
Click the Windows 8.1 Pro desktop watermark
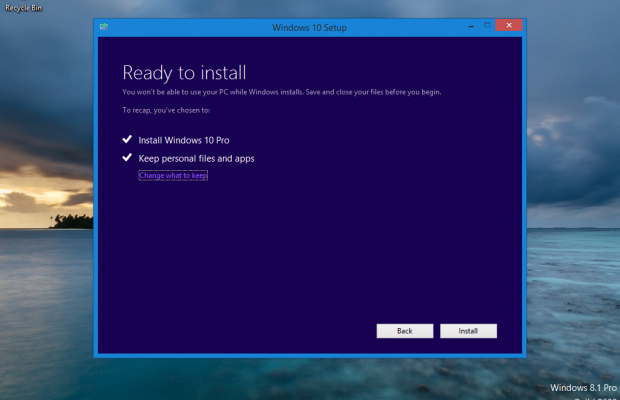(x=582, y=387)
